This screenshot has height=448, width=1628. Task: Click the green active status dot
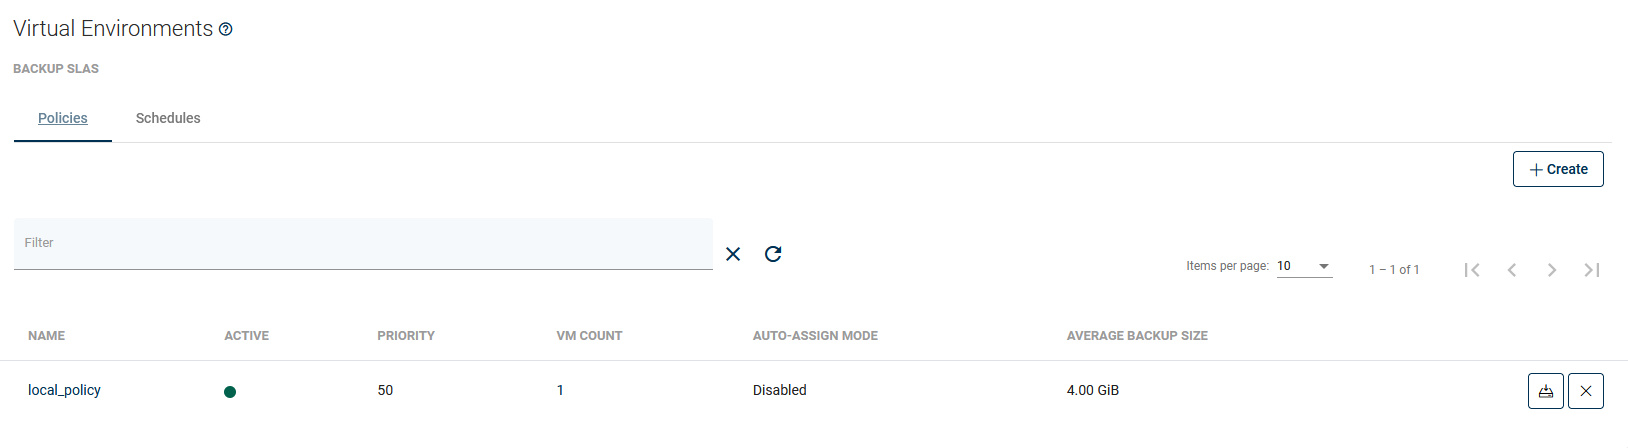(230, 392)
